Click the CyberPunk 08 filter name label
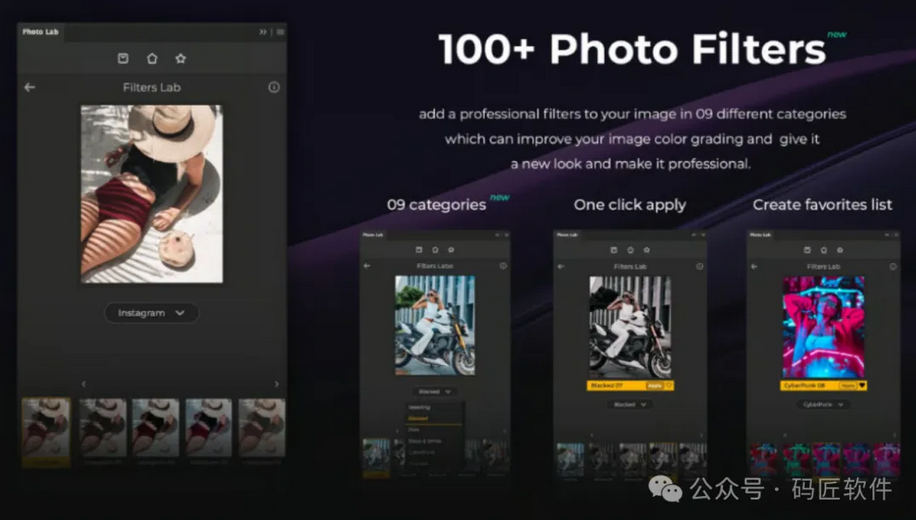 click(804, 386)
